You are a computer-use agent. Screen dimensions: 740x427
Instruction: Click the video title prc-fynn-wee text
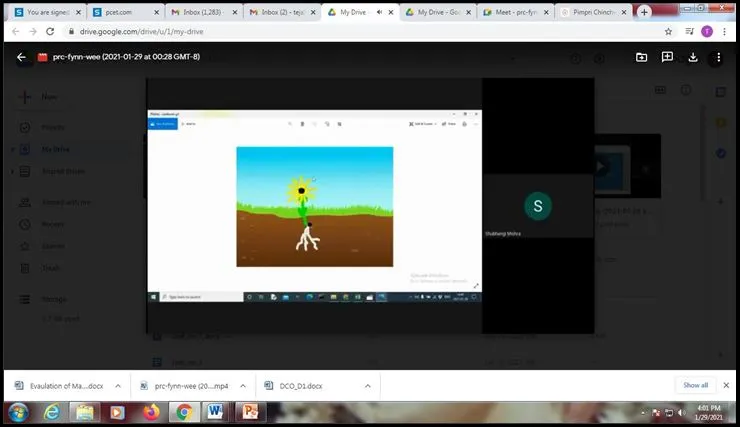coord(126,57)
